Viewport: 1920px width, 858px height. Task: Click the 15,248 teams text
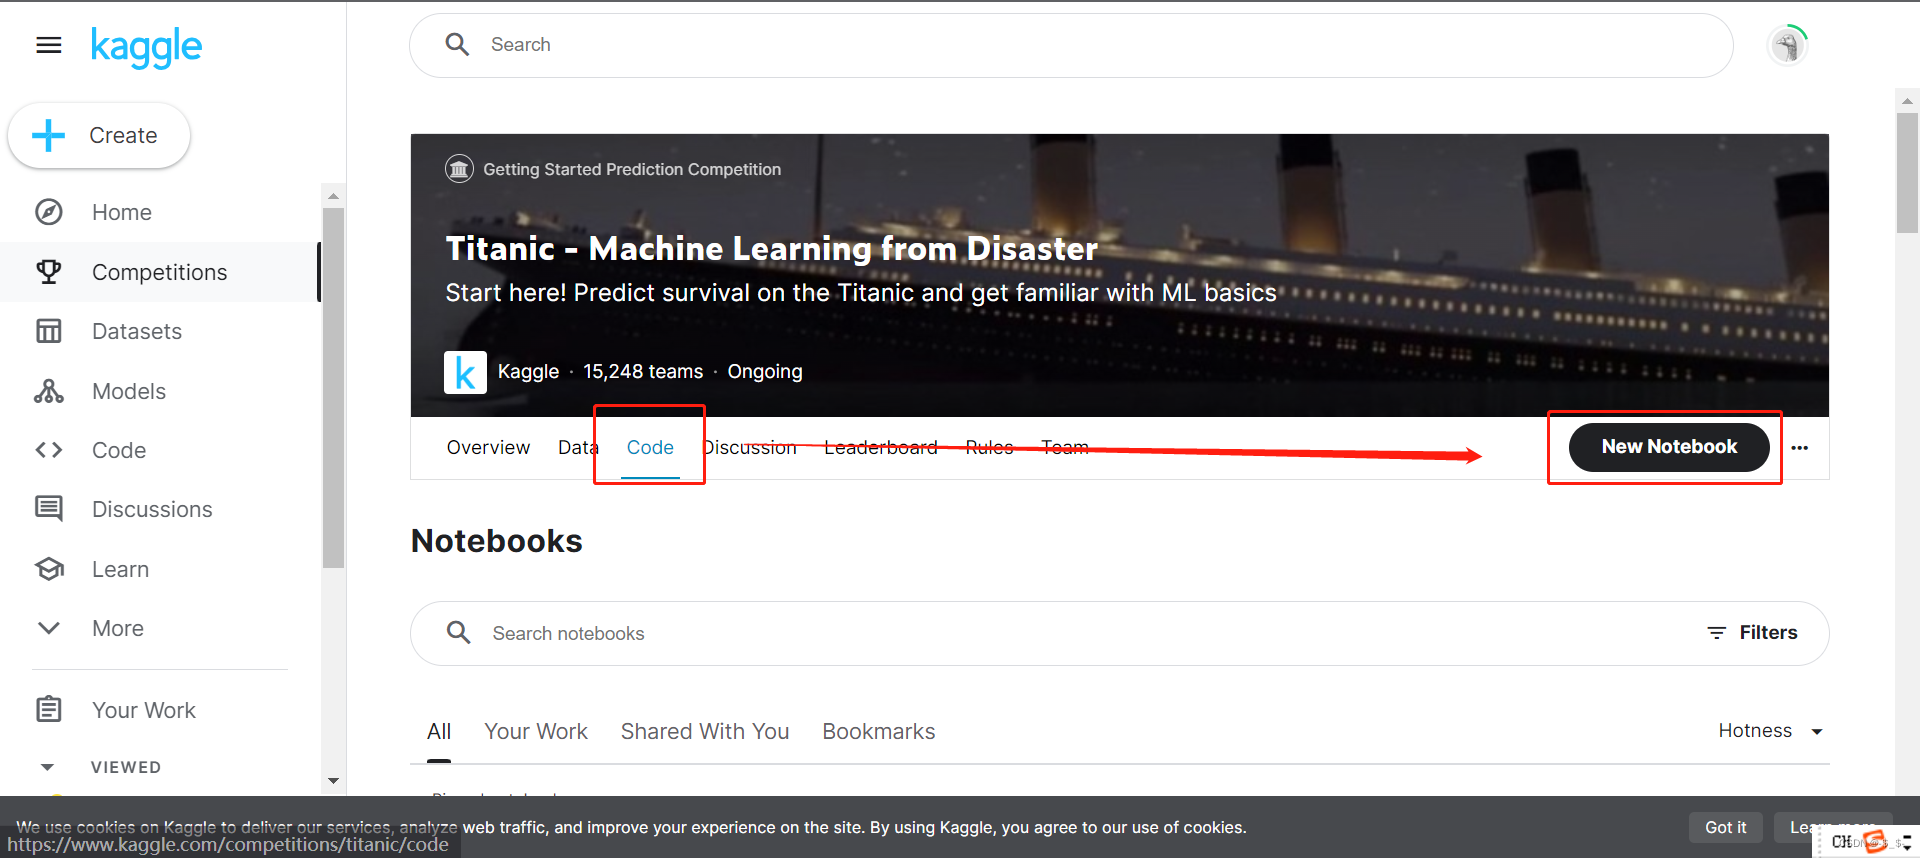pos(643,372)
